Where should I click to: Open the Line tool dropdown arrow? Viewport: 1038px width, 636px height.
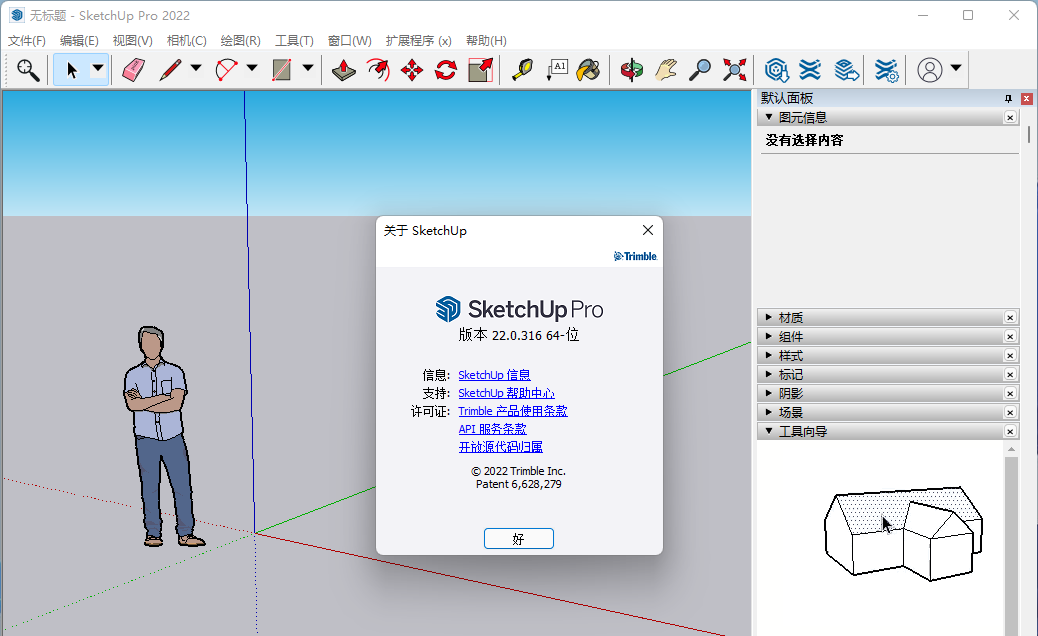click(196, 68)
